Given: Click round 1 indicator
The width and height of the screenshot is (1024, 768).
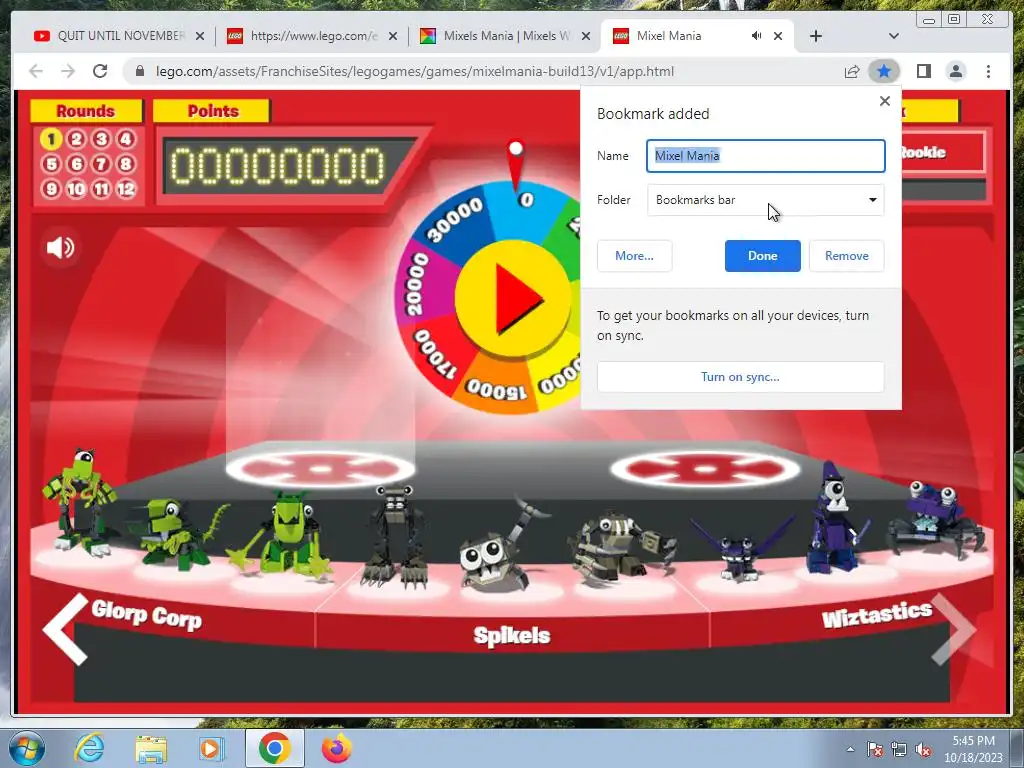Looking at the screenshot, I should click(x=51, y=138).
